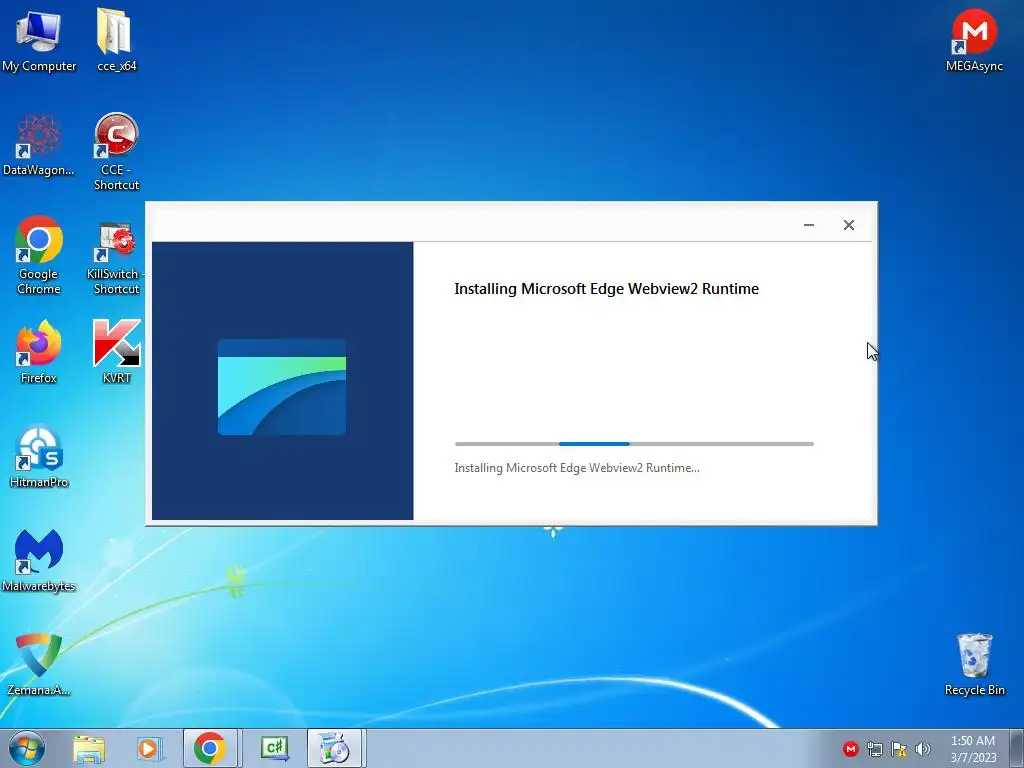1024x768 pixels.
Task: Open Windows Explorer from the taskbar
Action: [x=89, y=748]
